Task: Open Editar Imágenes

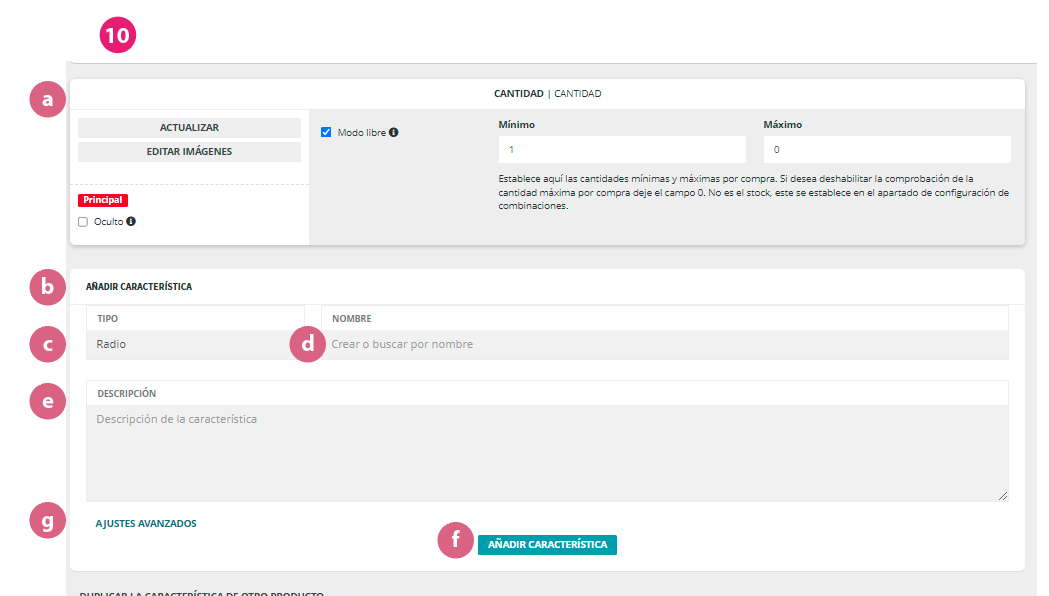Action: click(189, 152)
